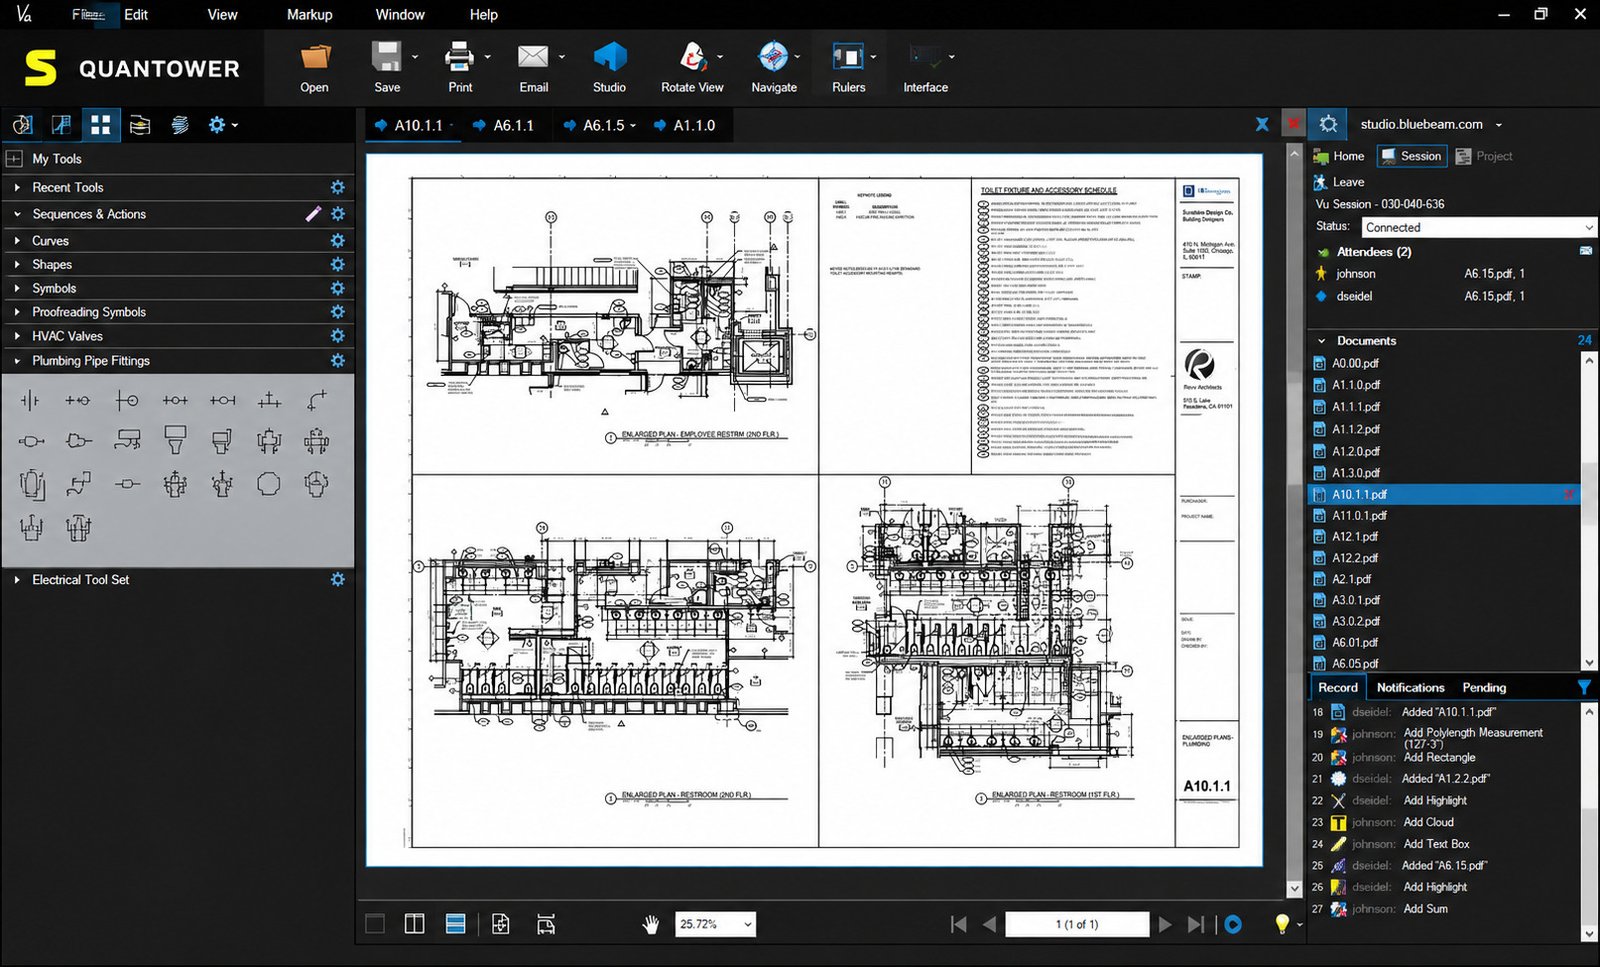
Task: Click the attendees chat message icon
Action: tap(1586, 251)
